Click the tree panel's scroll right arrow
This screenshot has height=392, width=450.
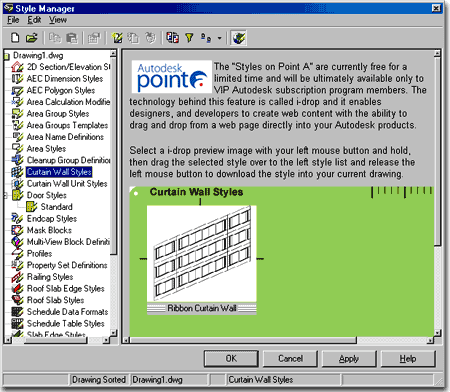[106, 340]
